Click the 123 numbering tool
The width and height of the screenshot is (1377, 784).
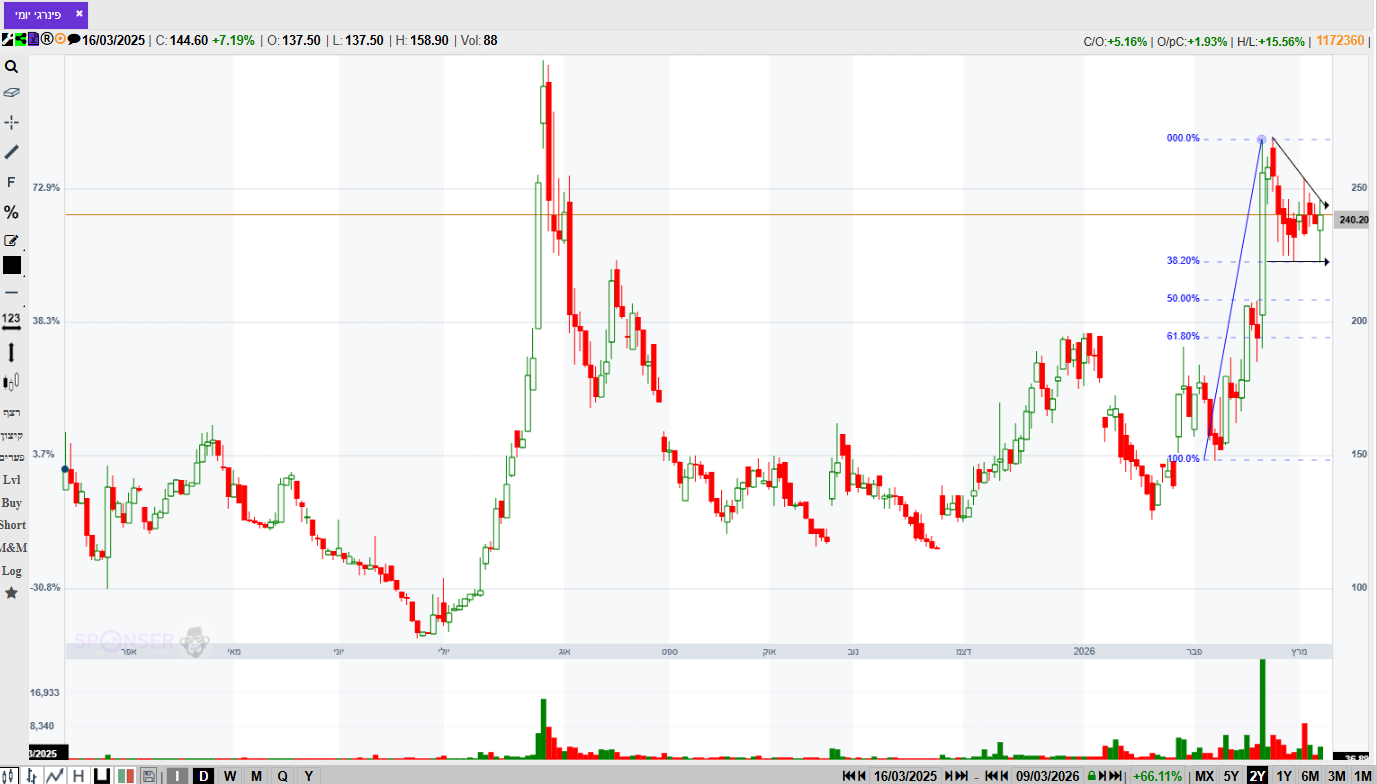click(11, 320)
